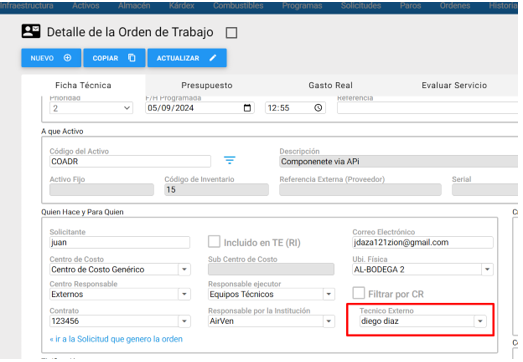Follow the ir a la Solicitud que genero la orden link
Screen dimensions: 523x362
(116, 339)
